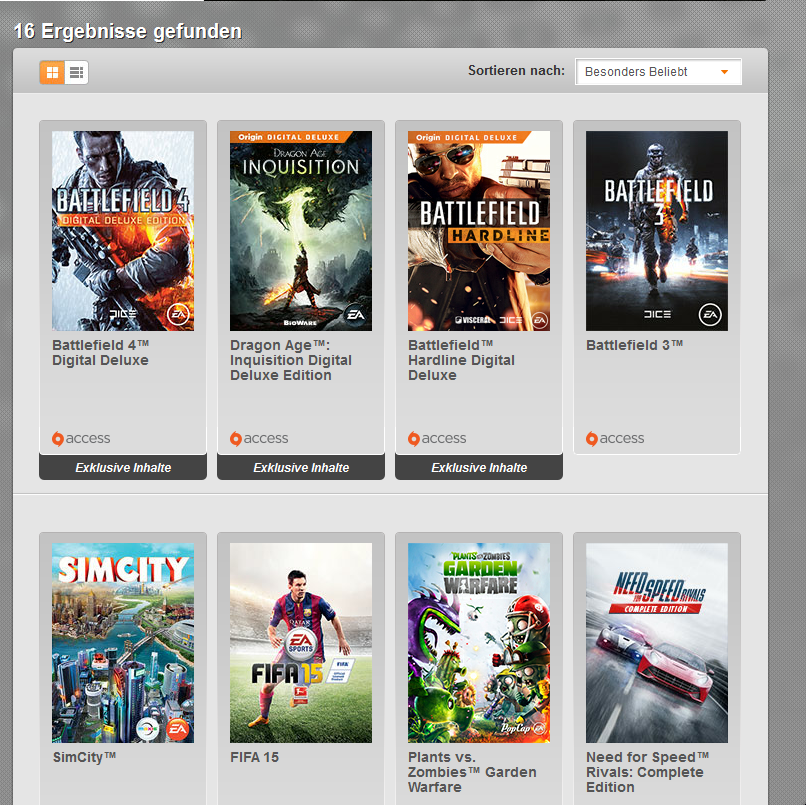This screenshot has height=805, width=806.
Task: Open Battlefield Hardline cover art
Action: [x=479, y=231]
